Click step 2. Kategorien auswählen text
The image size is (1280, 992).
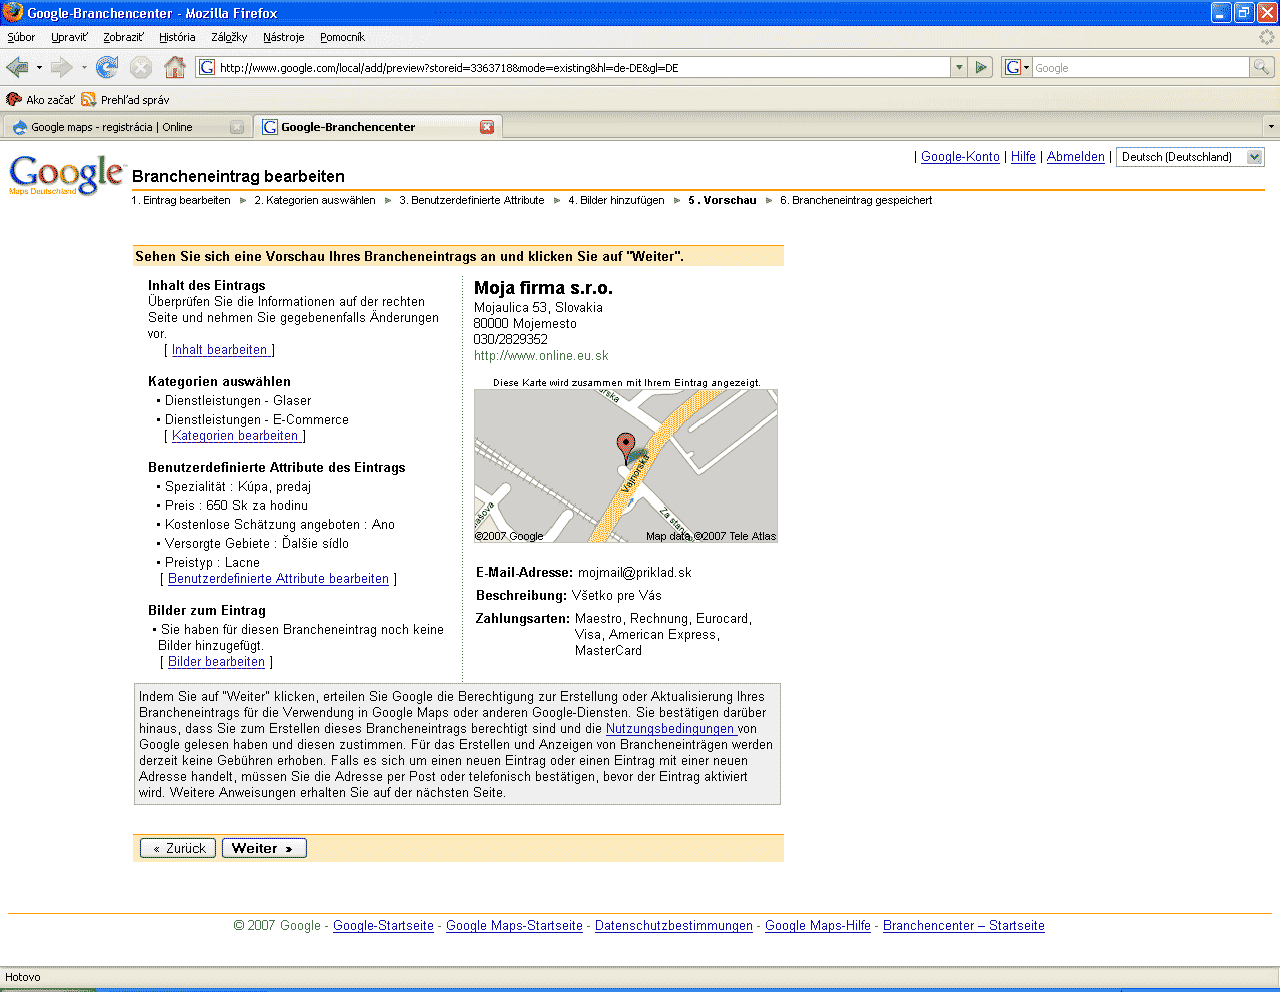pyautogui.click(x=315, y=200)
